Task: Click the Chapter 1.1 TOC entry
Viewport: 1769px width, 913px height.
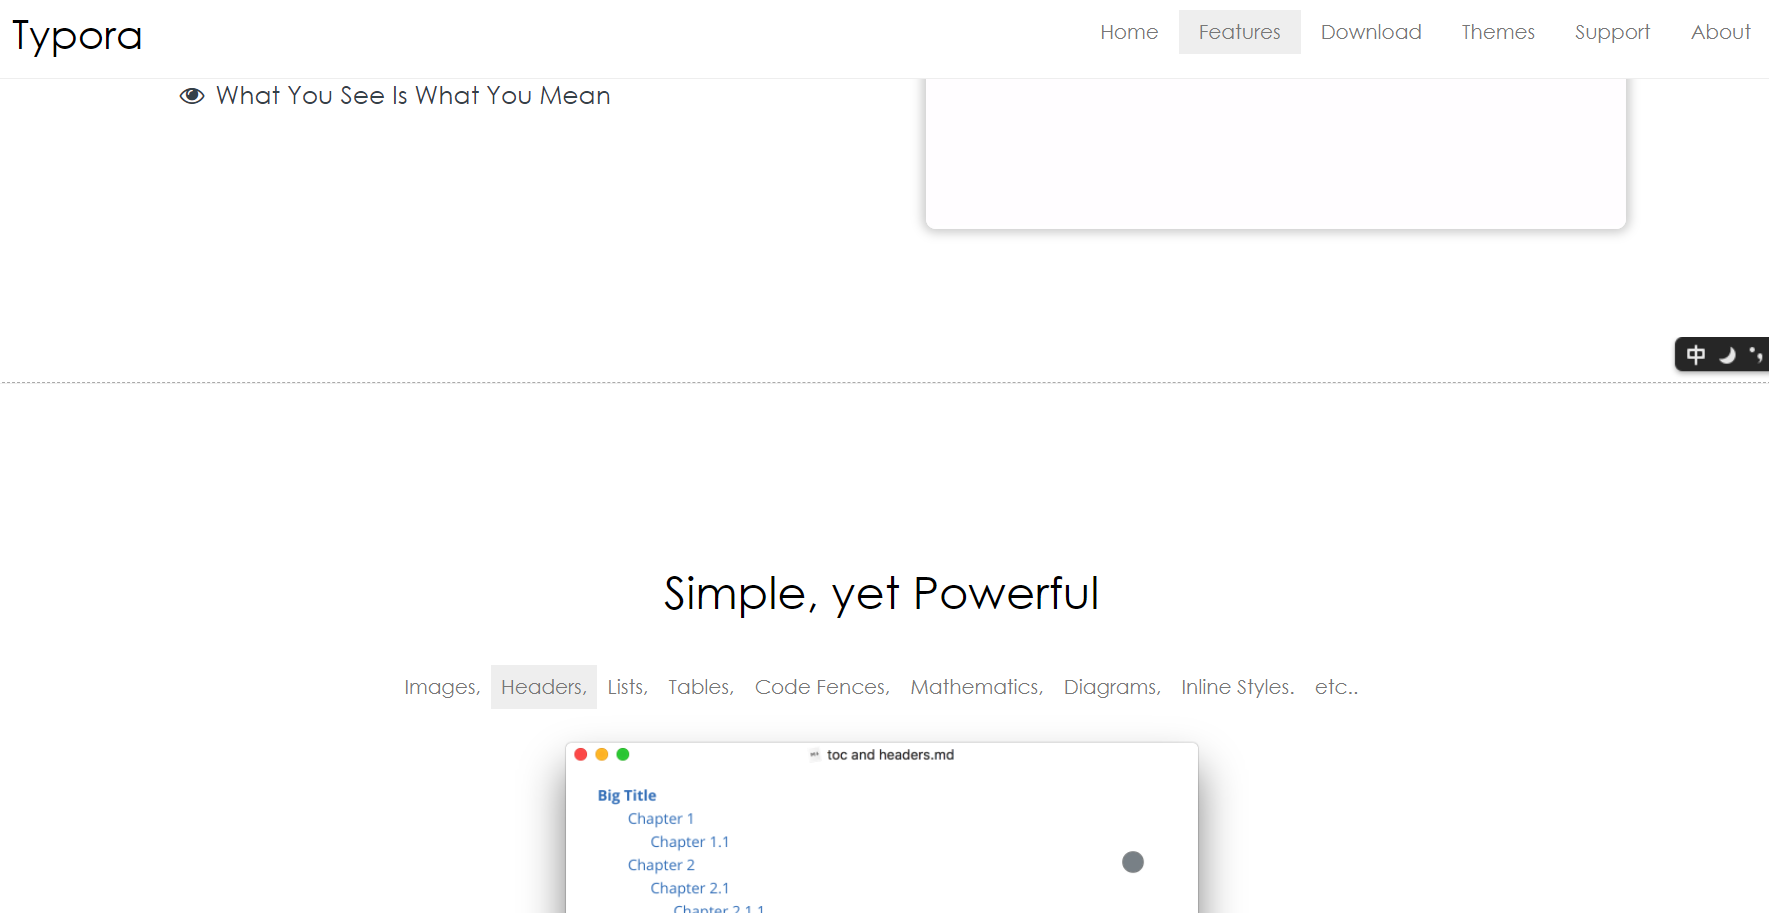Action: (x=690, y=842)
